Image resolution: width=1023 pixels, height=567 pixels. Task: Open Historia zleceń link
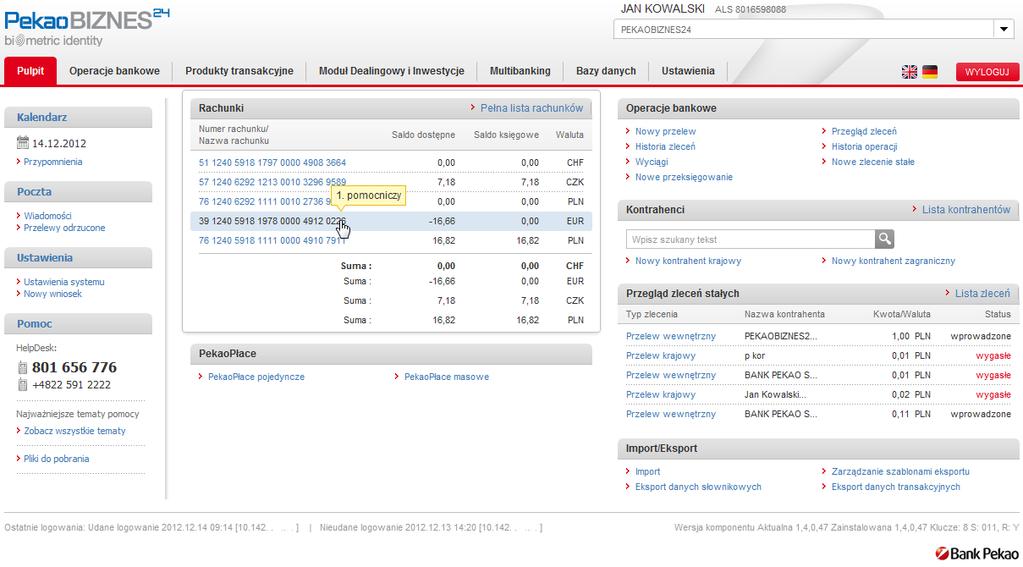tap(665, 147)
